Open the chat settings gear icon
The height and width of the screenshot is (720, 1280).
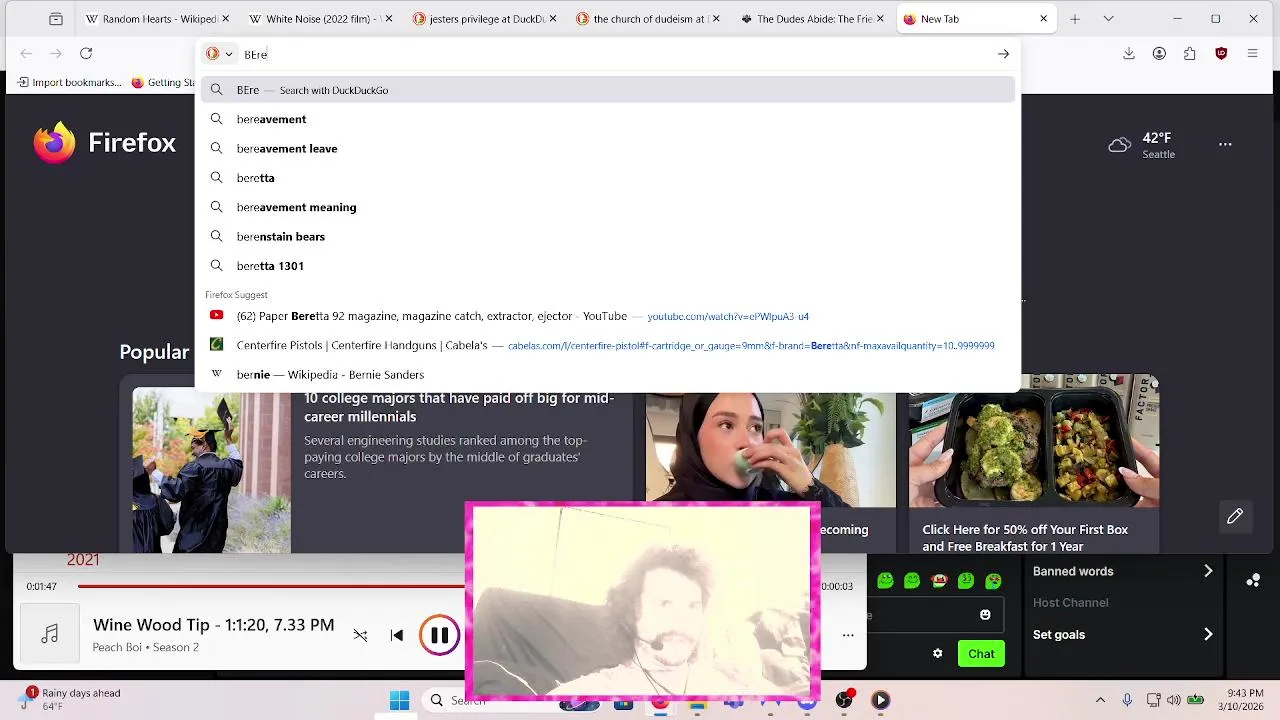pyautogui.click(x=937, y=654)
